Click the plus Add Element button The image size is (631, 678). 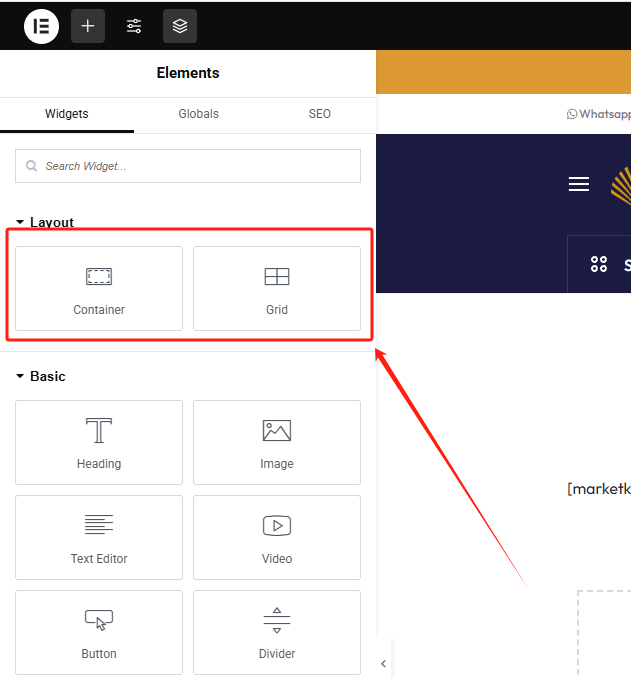[88, 26]
